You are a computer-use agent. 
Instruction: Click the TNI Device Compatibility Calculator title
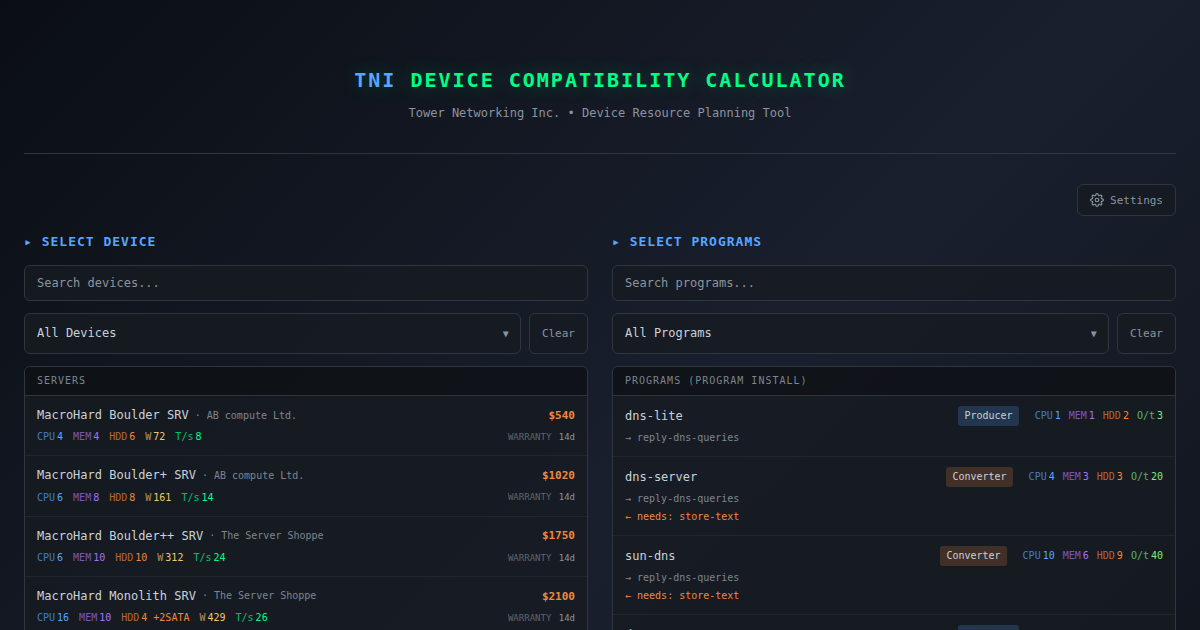click(600, 80)
